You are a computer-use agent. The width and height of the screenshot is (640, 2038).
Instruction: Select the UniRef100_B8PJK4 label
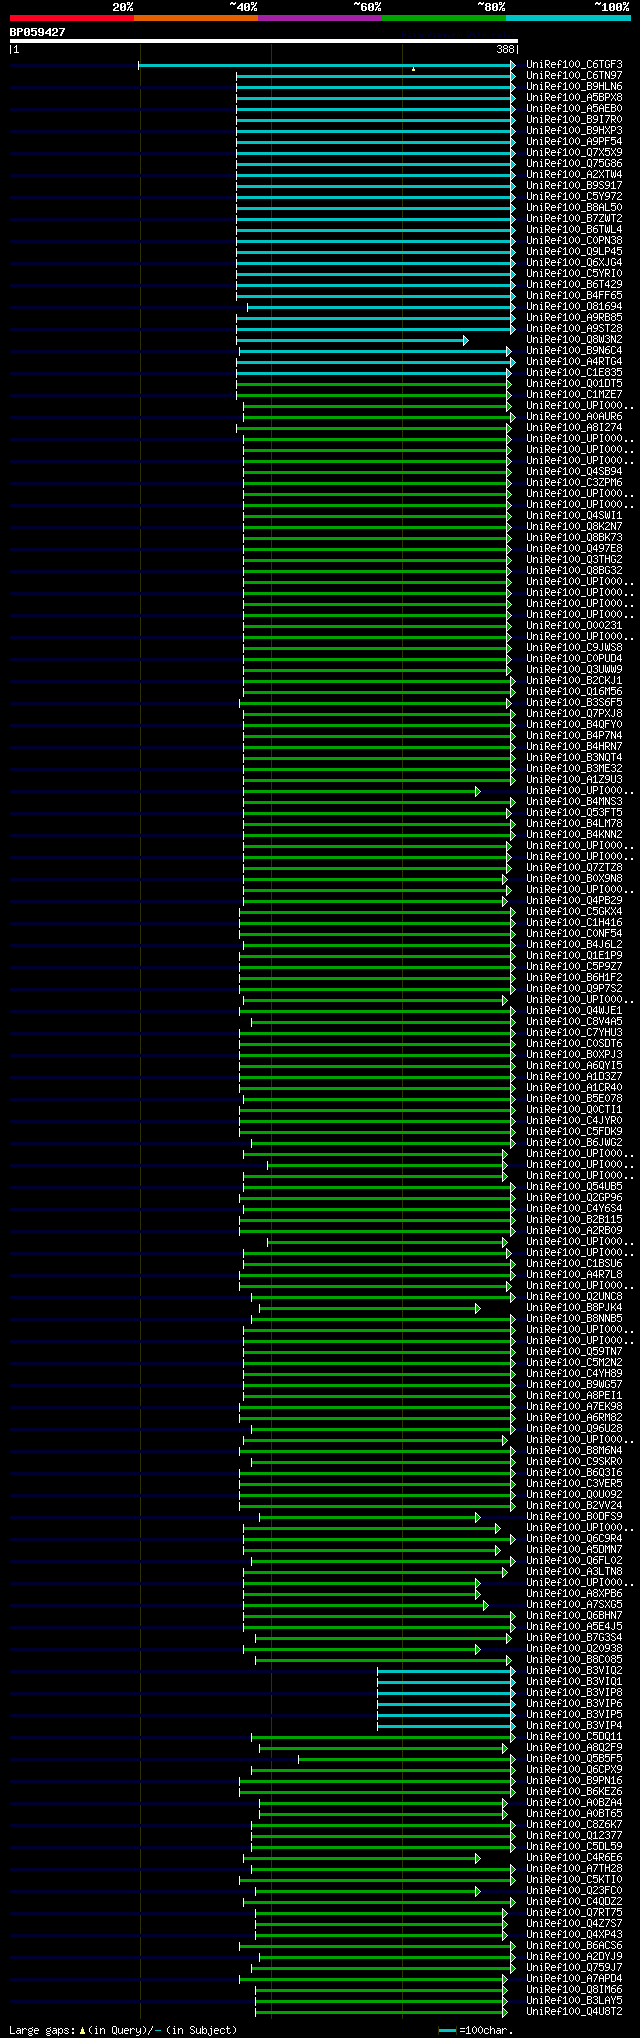click(574, 1308)
